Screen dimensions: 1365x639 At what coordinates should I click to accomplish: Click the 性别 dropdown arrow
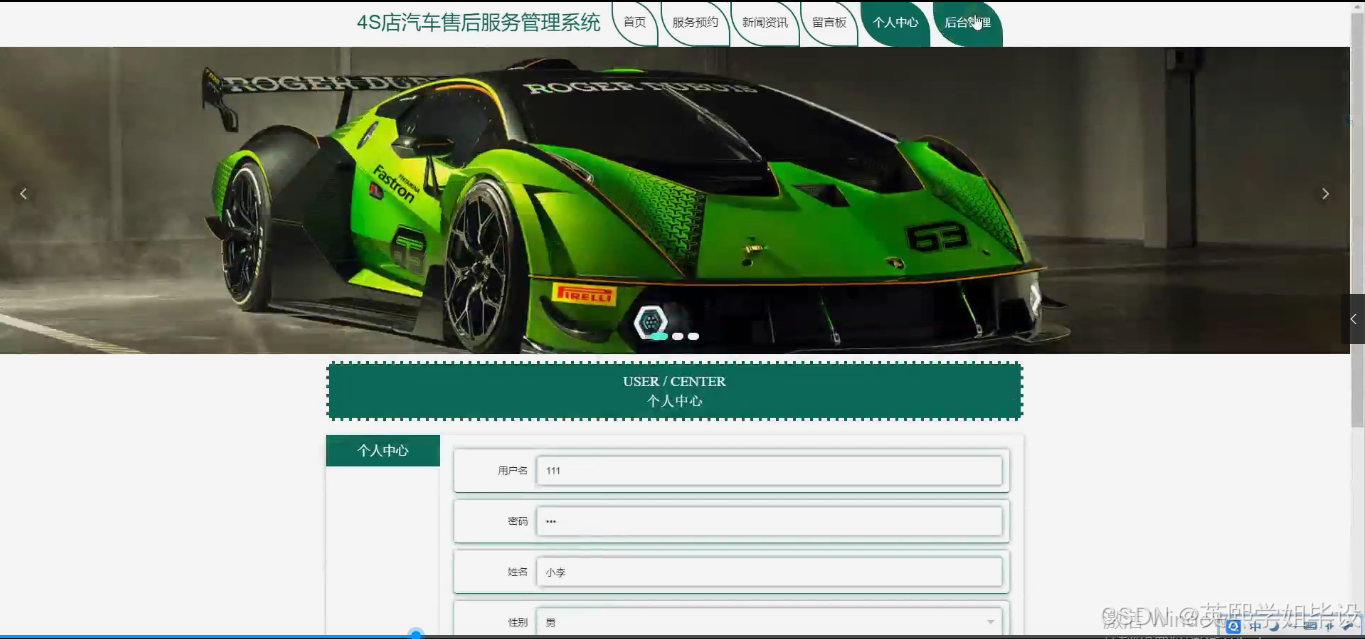click(990, 622)
